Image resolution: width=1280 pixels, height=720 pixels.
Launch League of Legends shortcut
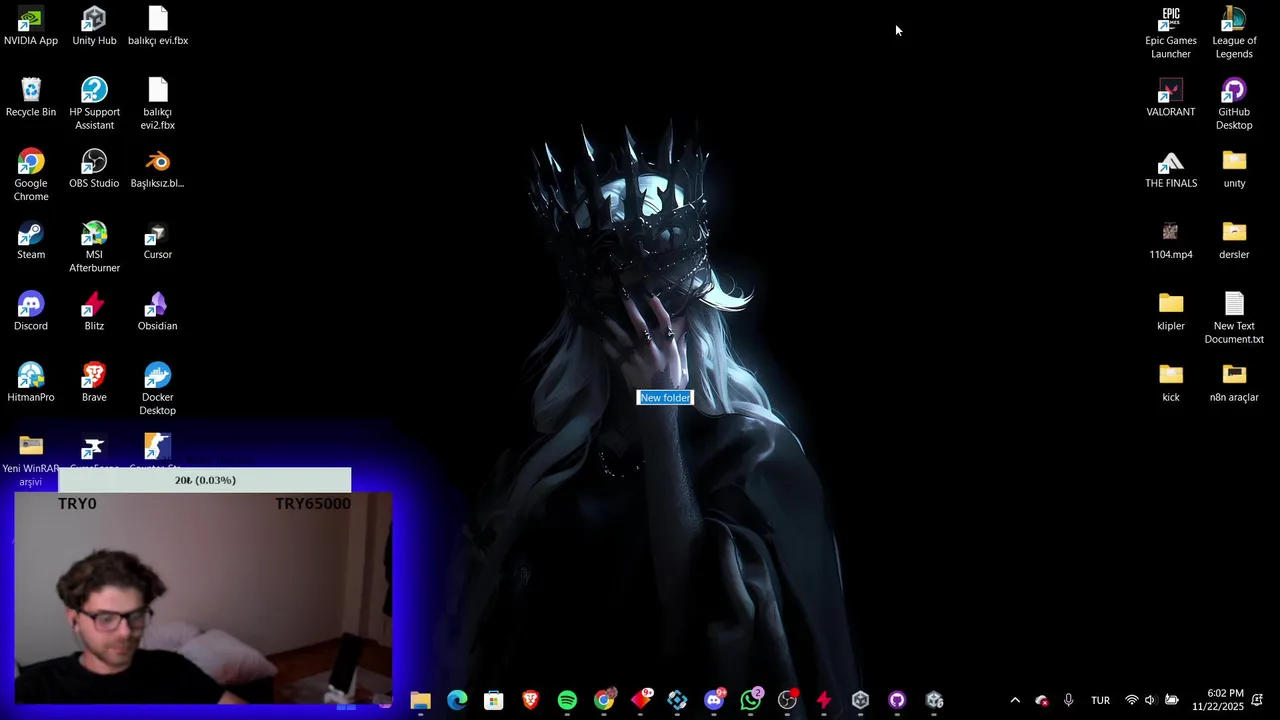tap(1234, 33)
